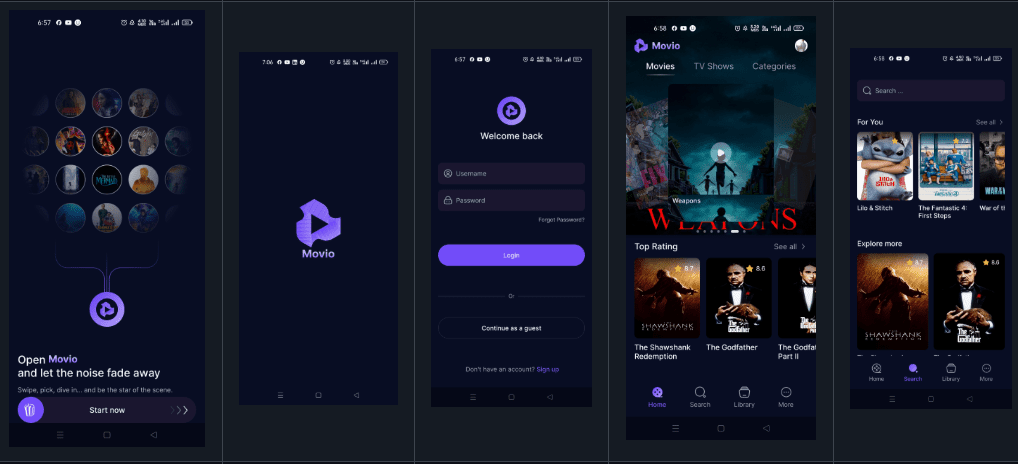
Task: Click the Weapons title label on banner
Action: tap(686, 201)
